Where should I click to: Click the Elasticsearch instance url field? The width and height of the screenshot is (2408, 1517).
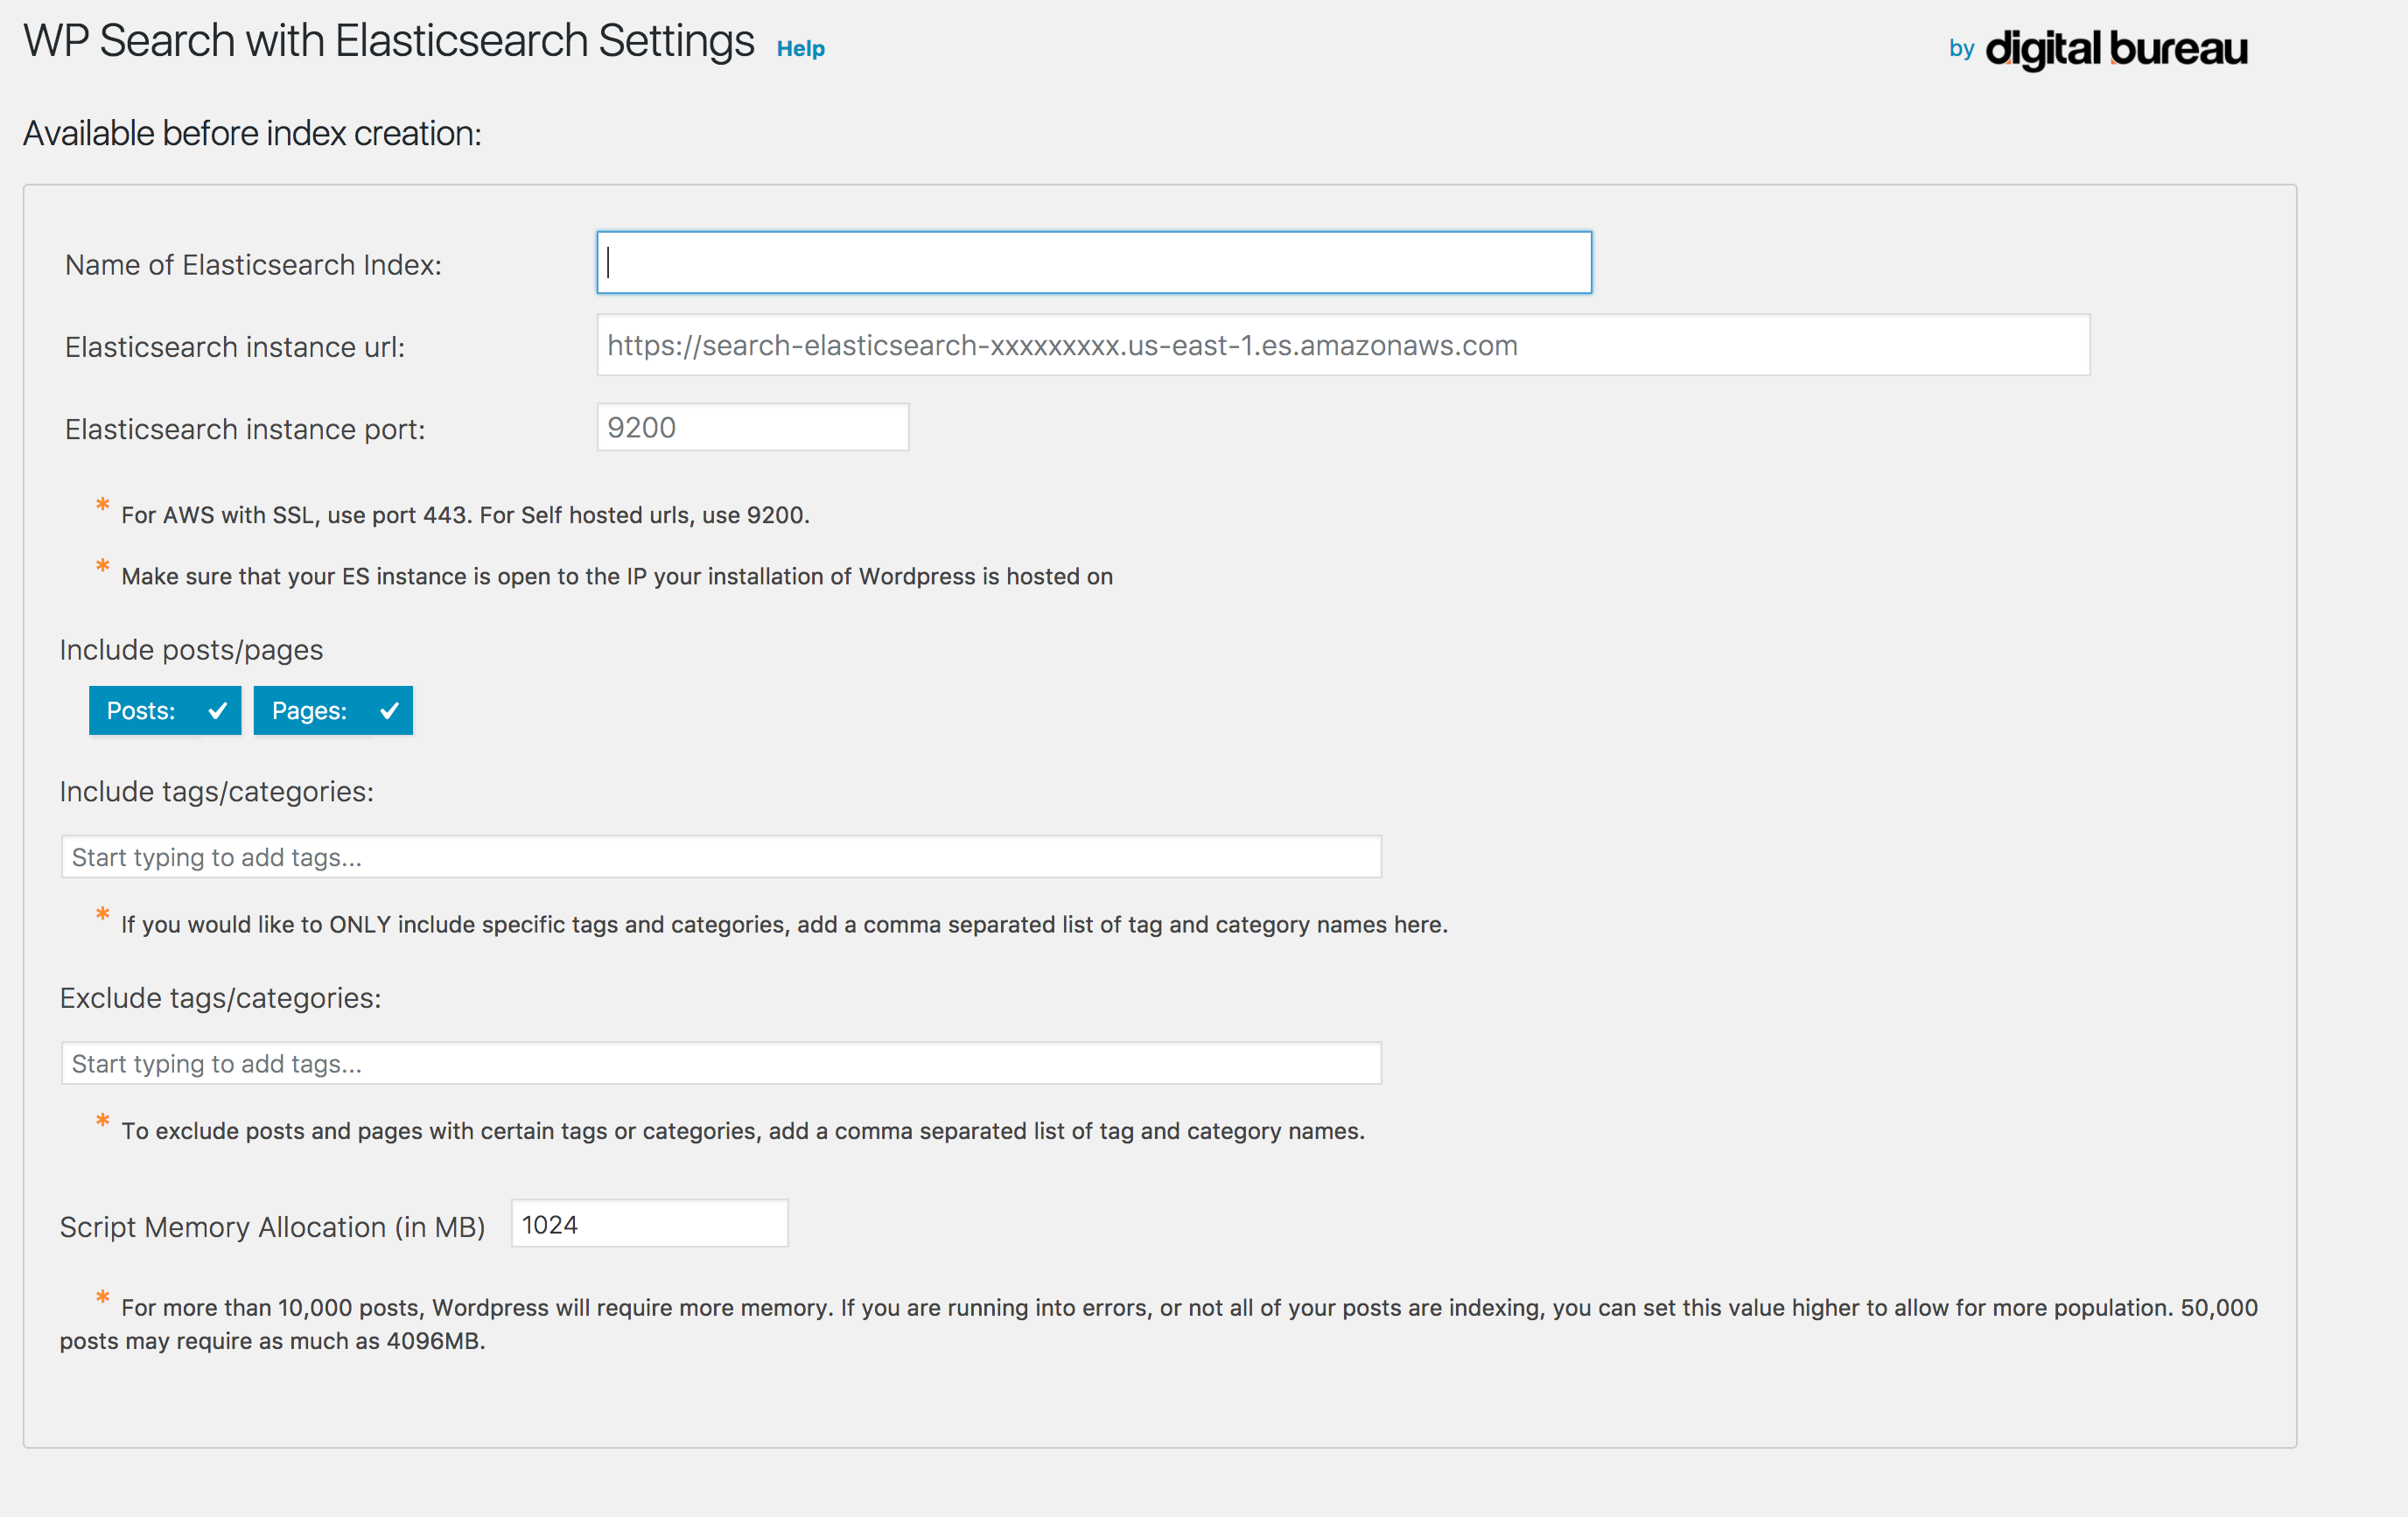pos(1342,346)
